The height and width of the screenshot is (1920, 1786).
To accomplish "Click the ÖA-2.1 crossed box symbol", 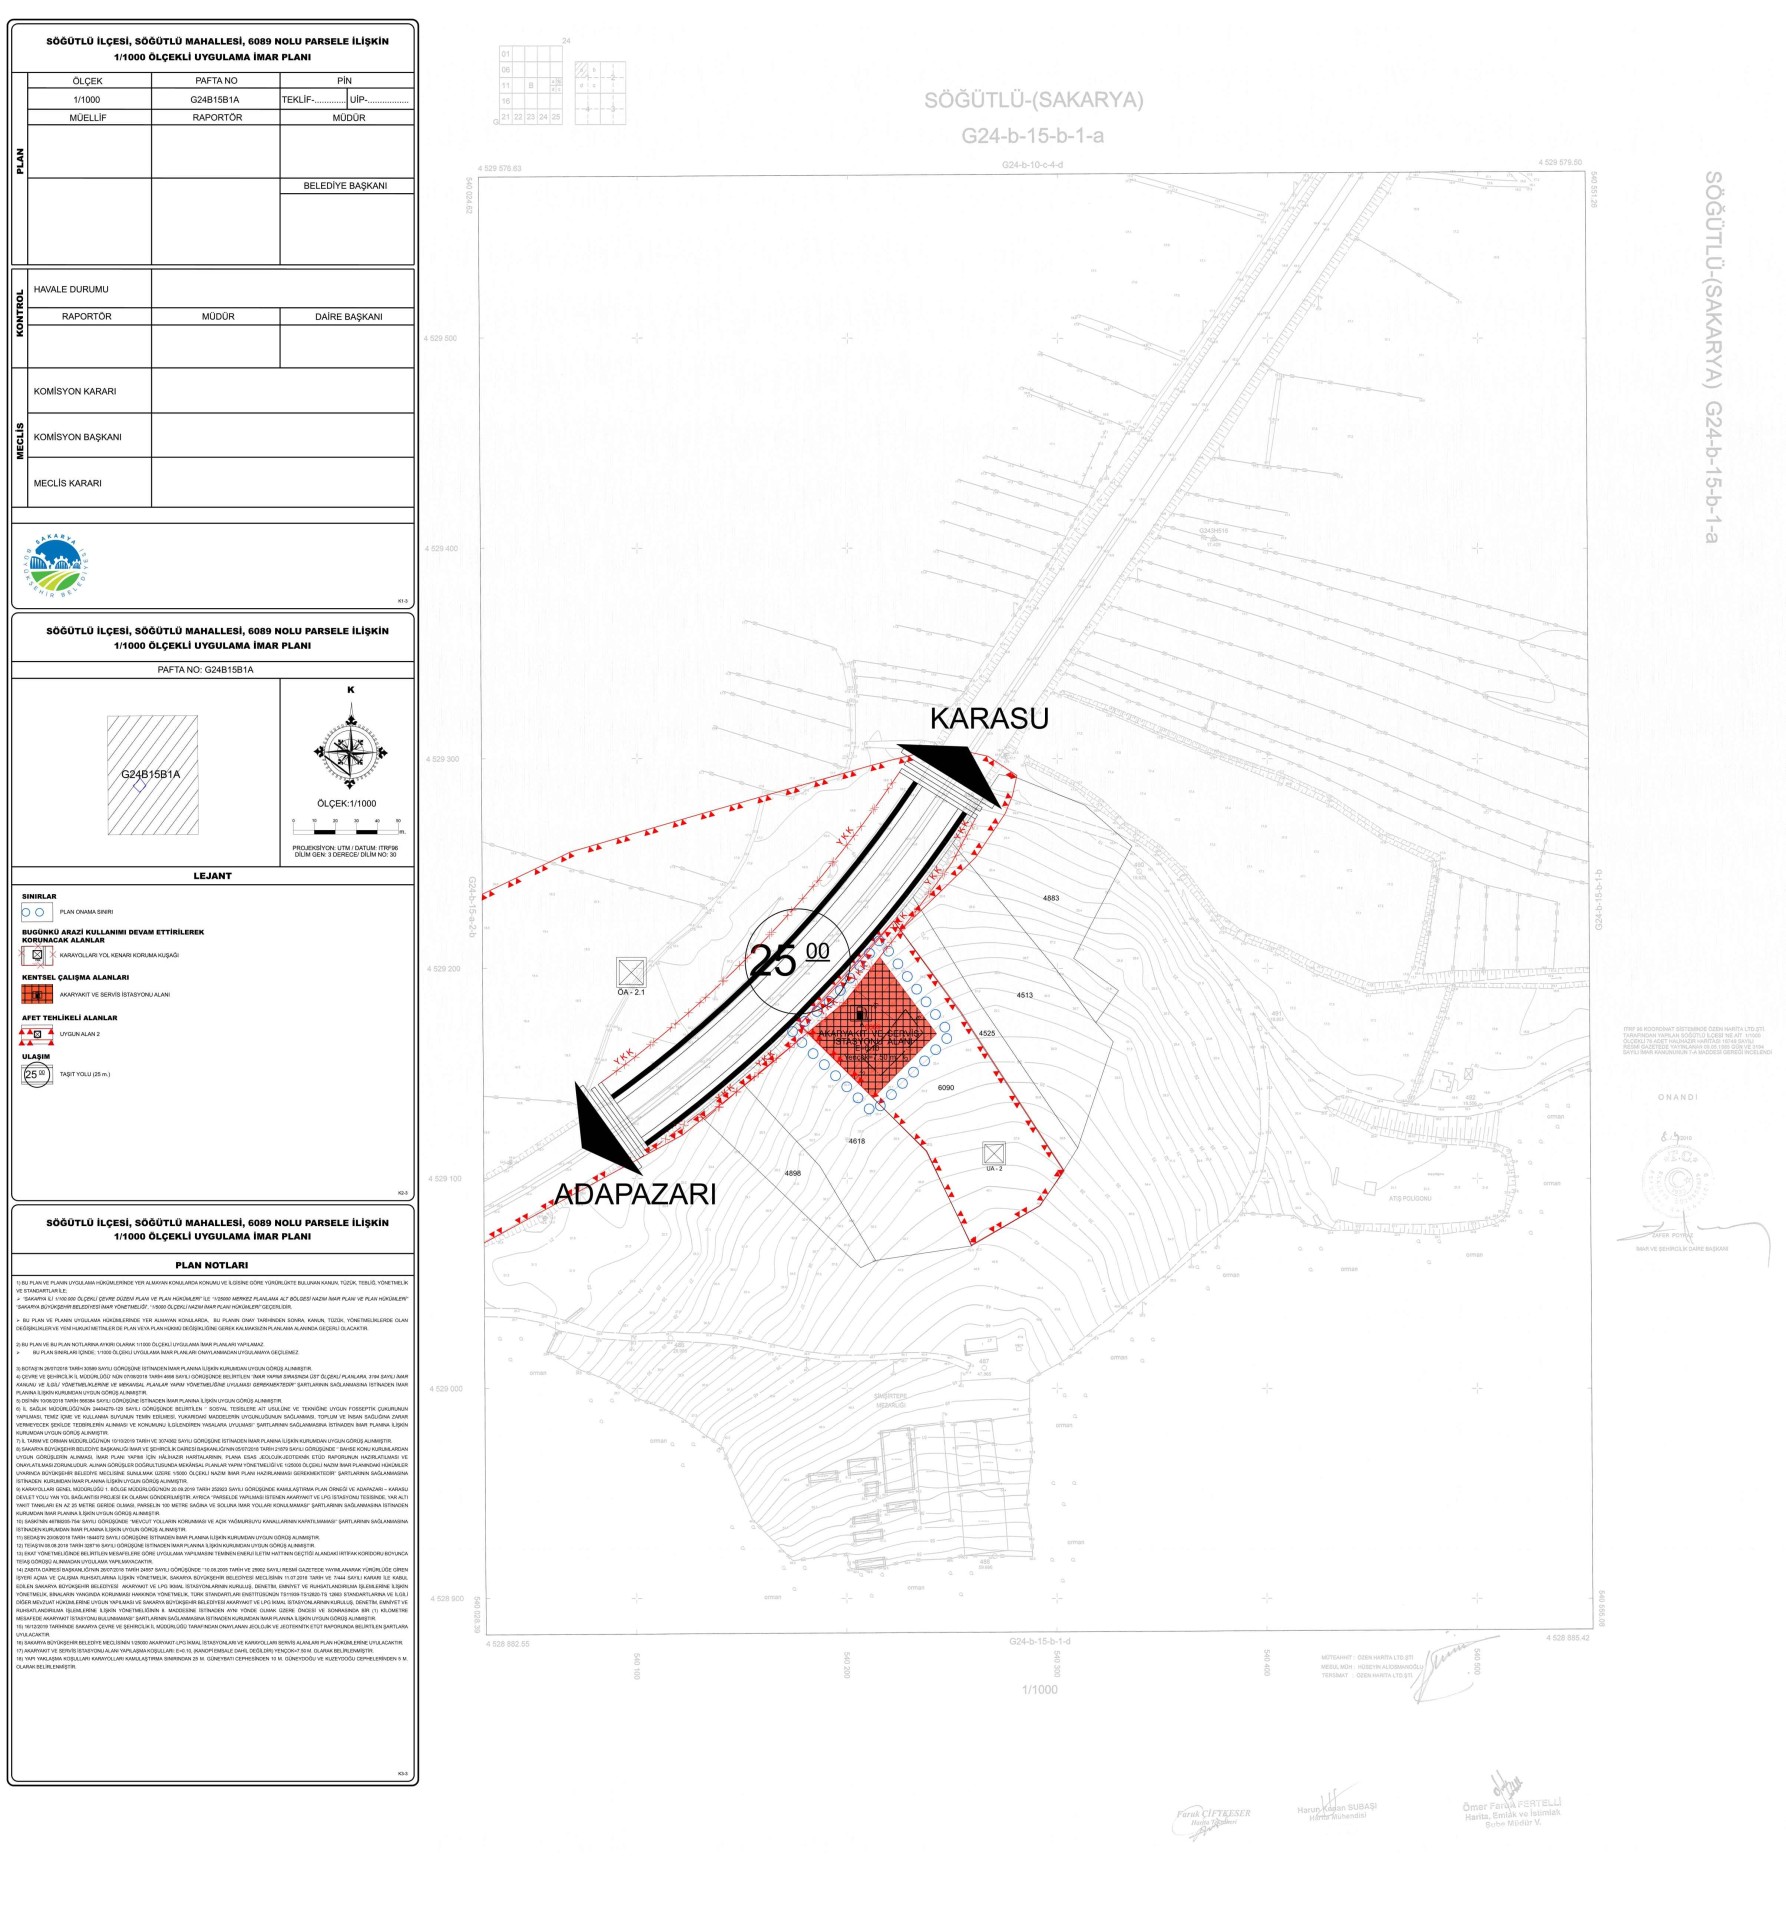I will [x=631, y=972].
